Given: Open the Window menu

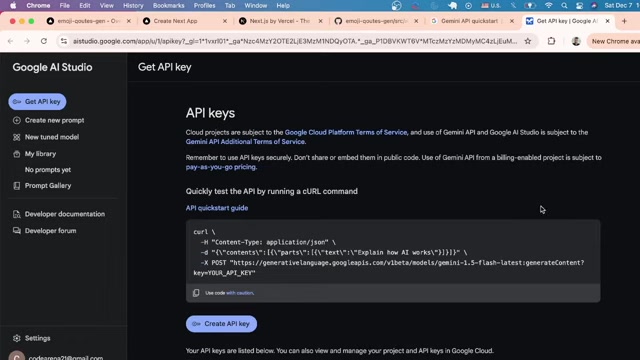Looking at the screenshot, I should 256,6.
